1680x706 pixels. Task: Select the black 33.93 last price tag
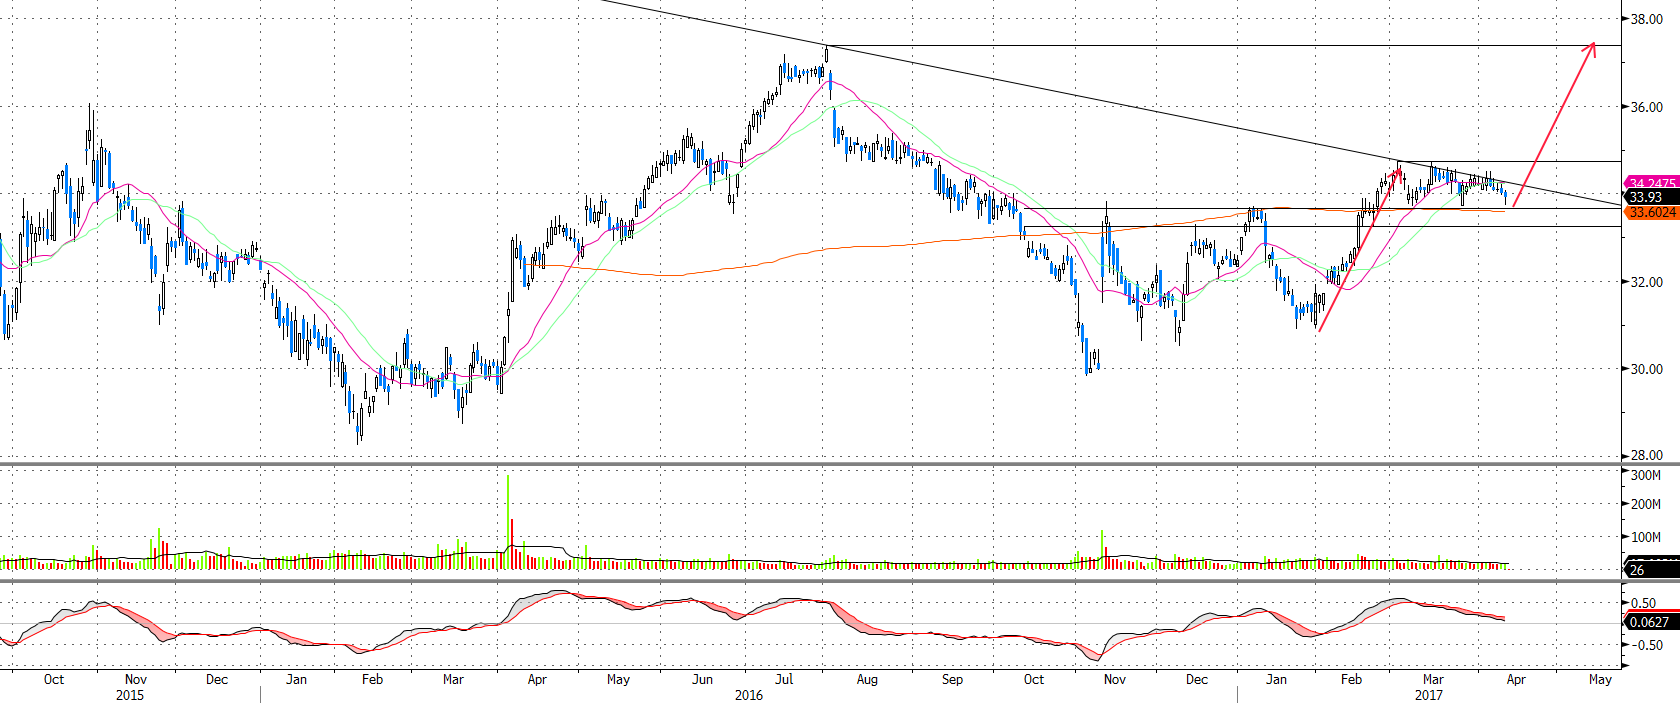[x=1652, y=198]
